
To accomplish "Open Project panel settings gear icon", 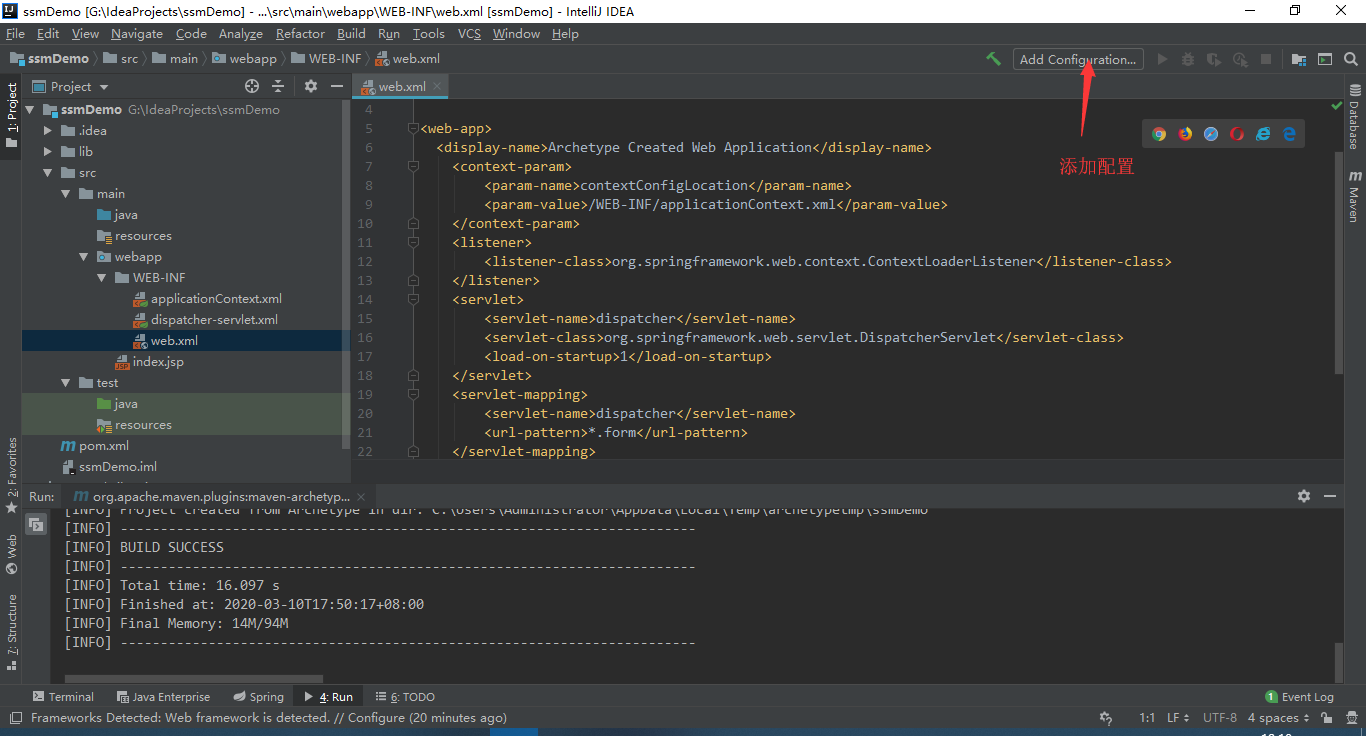I will pyautogui.click(x=311, y=86).
